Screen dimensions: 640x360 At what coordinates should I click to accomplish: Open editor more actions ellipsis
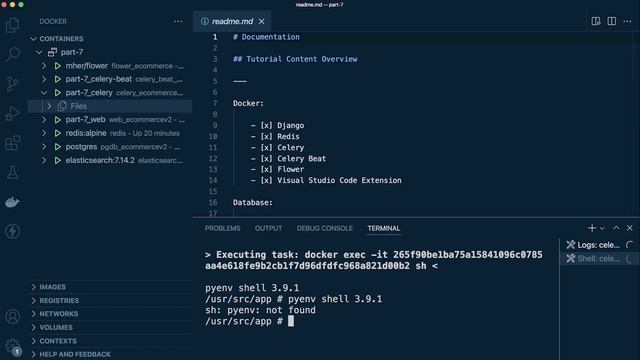tap(627, 21)
